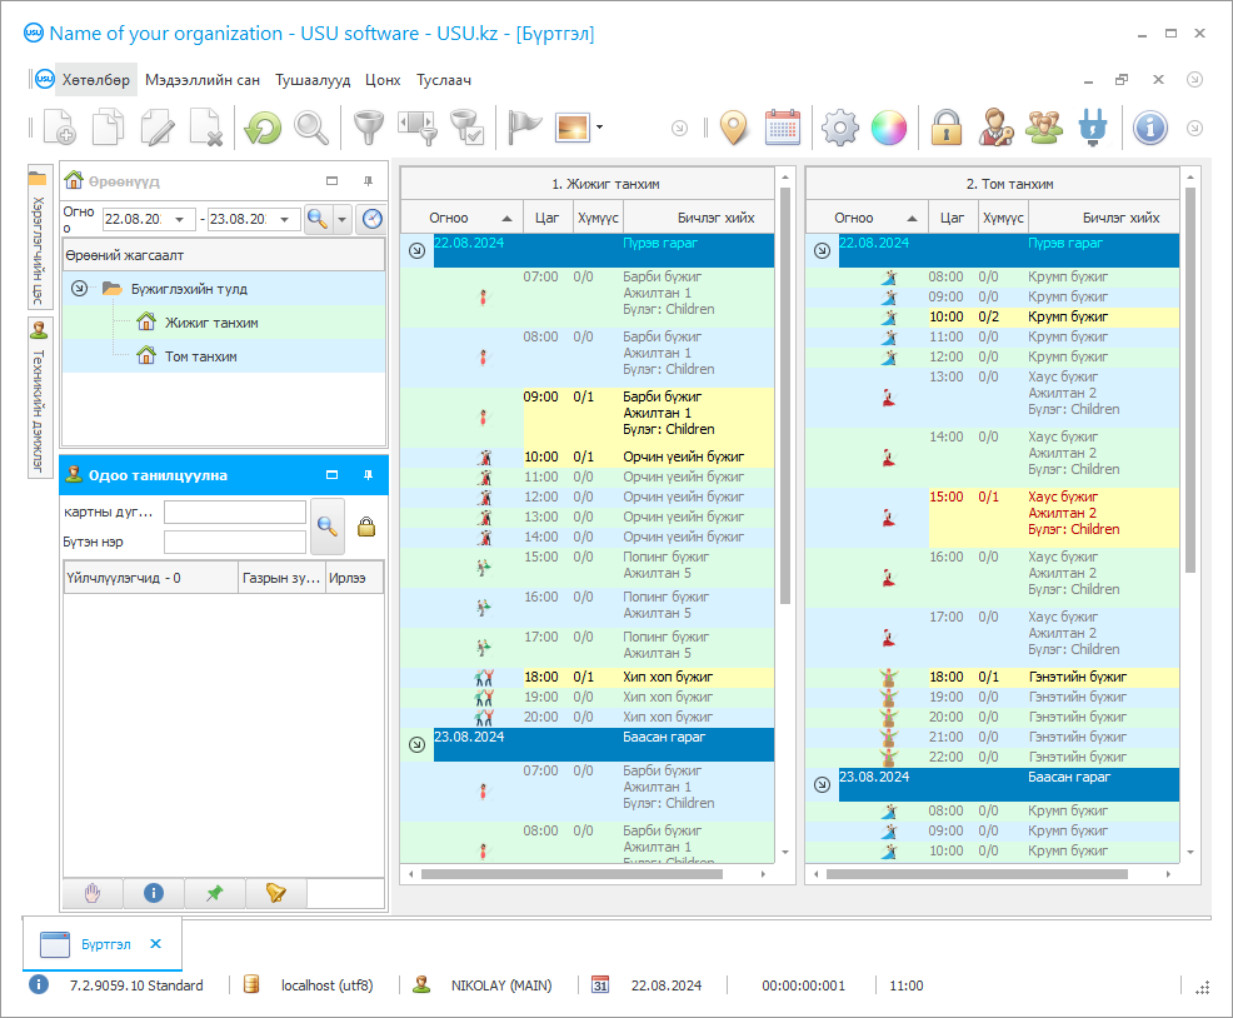This screenshot has width=1233, height=1018.
Task: Click the calendar icon in status bar
Action: point(600,985)
